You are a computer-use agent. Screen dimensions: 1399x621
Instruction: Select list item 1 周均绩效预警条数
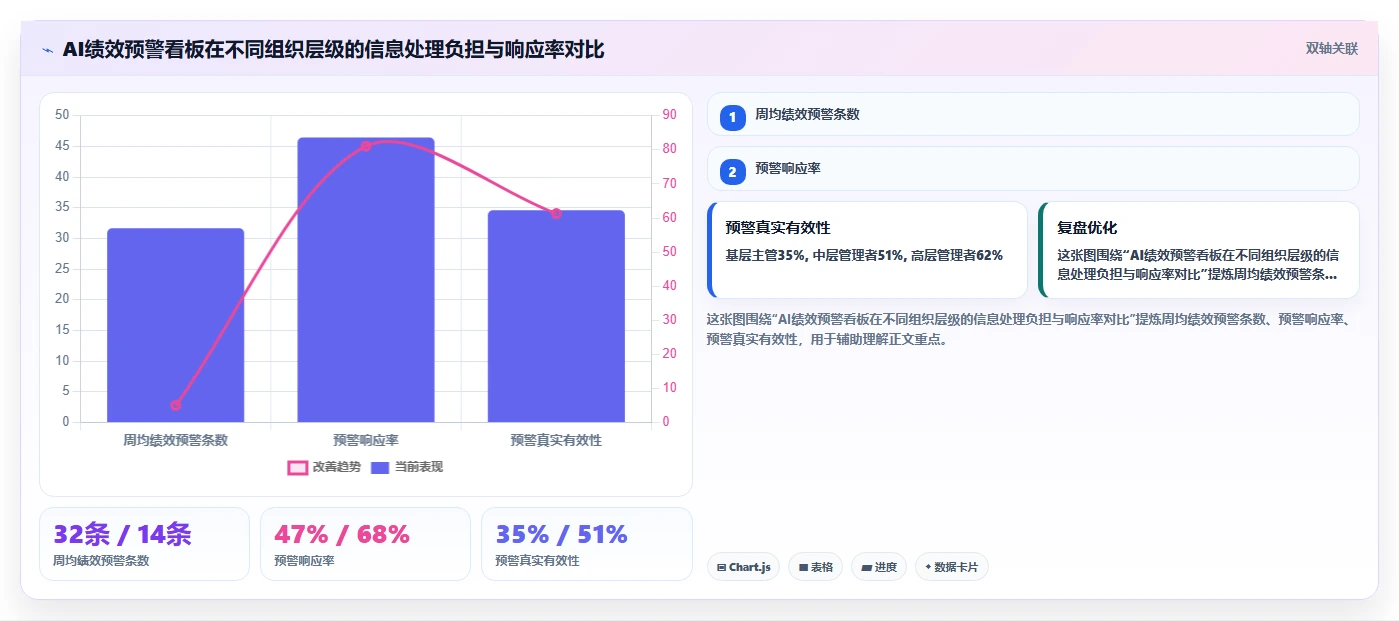[x=1033, y=115]
